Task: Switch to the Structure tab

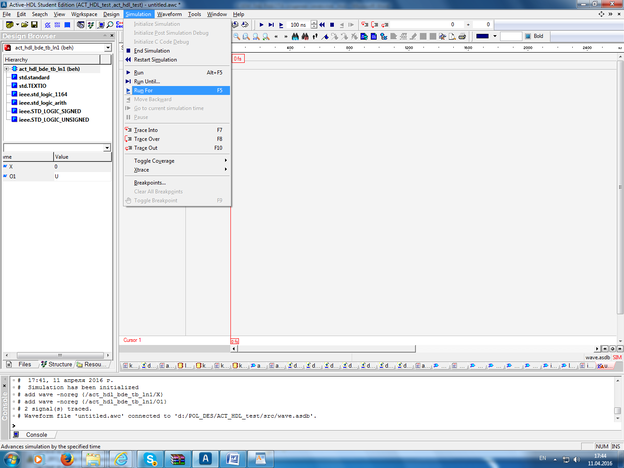Action: tap(60, 365)
